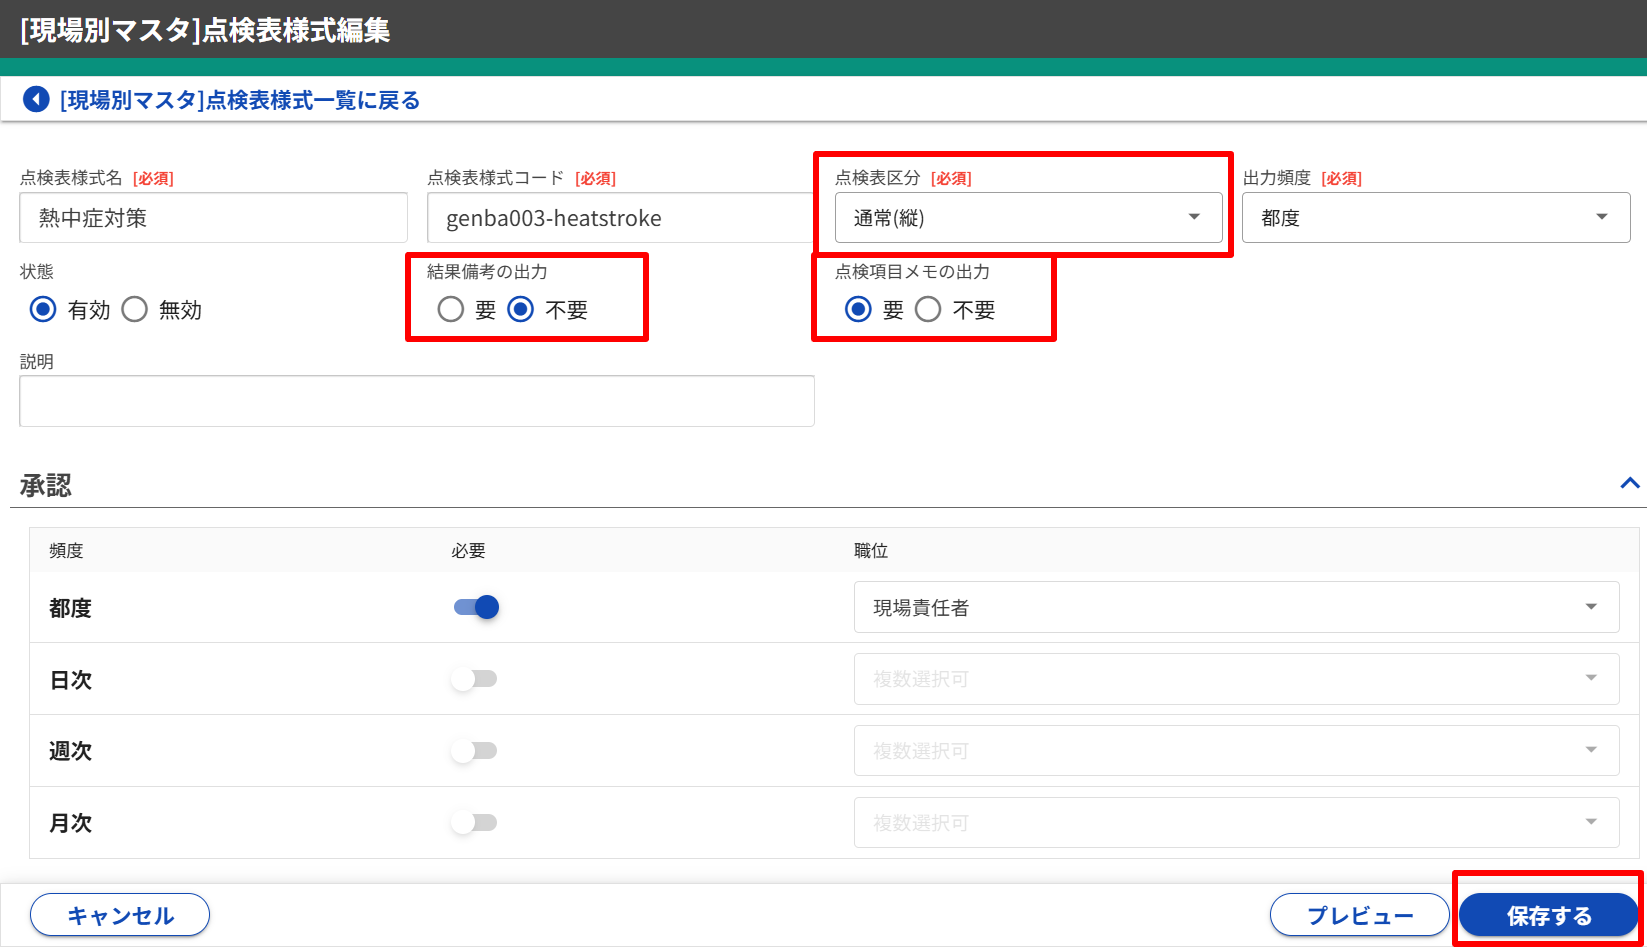The width and height of the screenshot is (1647, 947).
Task: Select 要 for 点検項目メモの出力
Action: (x=858, y=310)
